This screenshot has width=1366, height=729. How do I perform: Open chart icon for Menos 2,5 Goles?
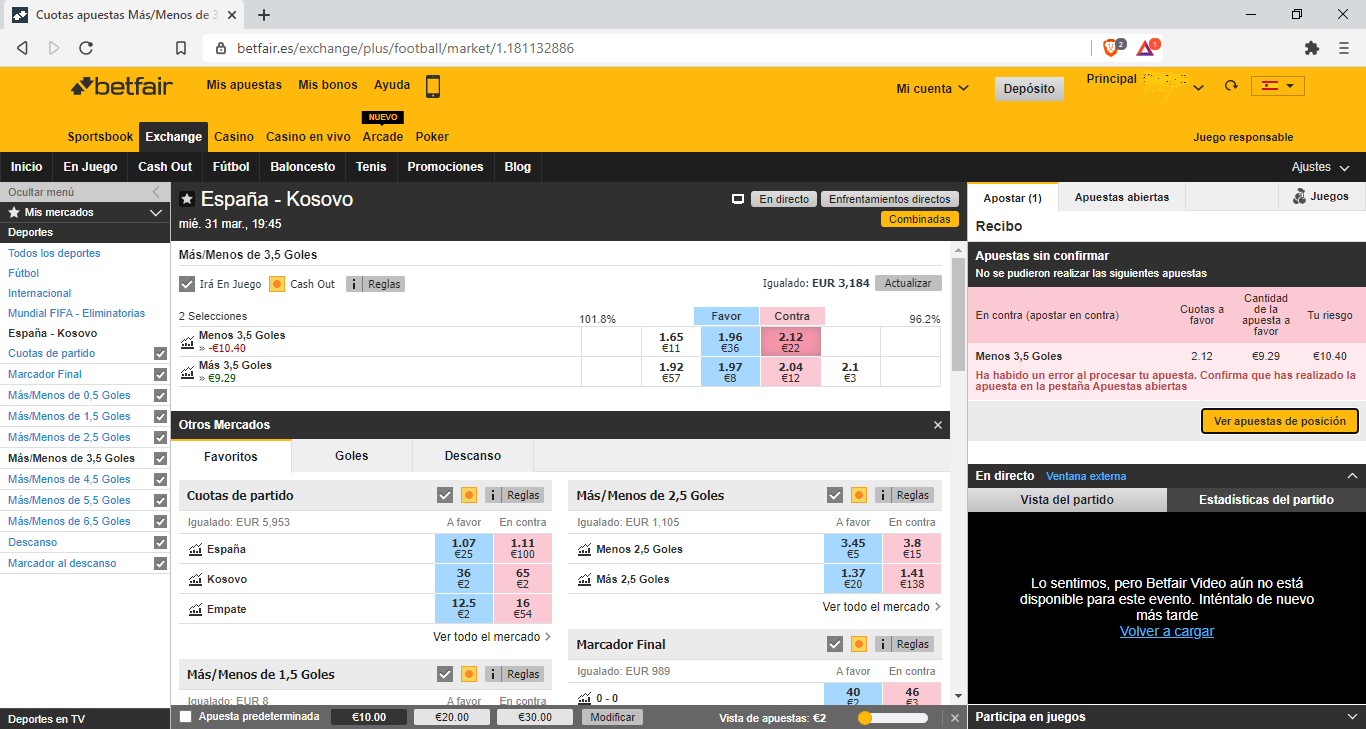click(585, 549)
